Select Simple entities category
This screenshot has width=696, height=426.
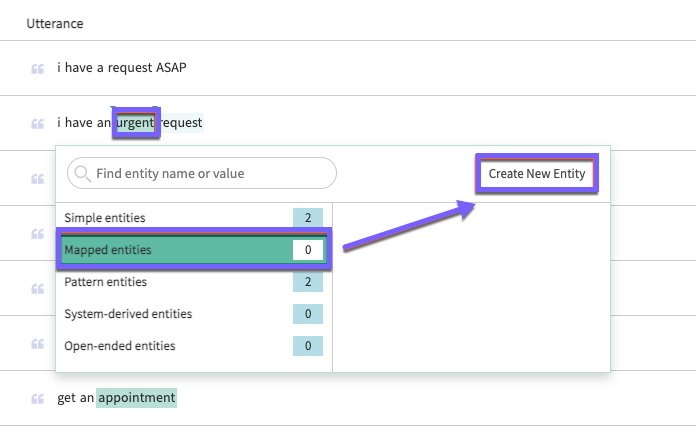[x=194, y=217]
